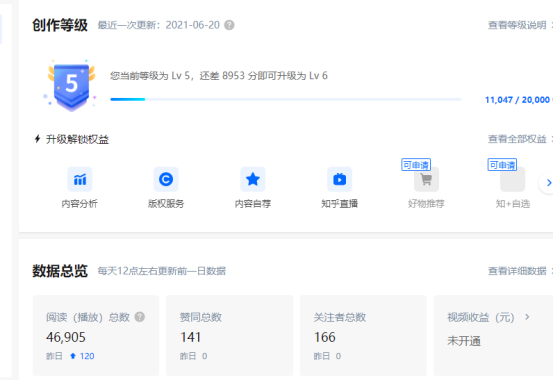
Task: Expand 视频收益（元） arrow
Action: pos(528,317)
